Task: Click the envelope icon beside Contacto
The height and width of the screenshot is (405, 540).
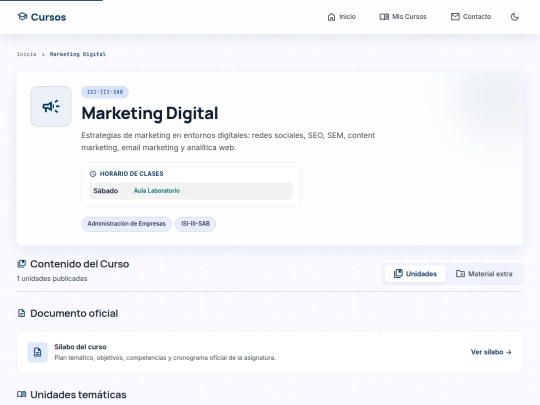Action: [455, 17]
